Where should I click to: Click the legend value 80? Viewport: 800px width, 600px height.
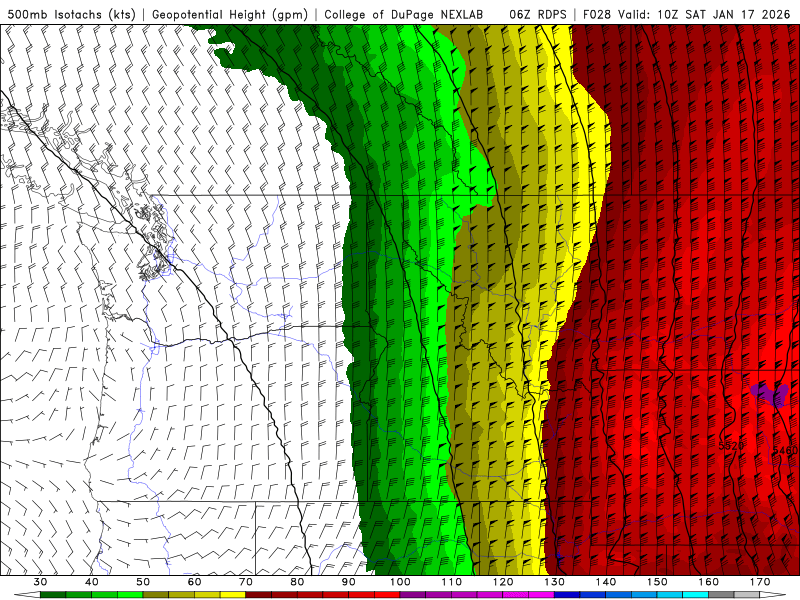point(297,582)
